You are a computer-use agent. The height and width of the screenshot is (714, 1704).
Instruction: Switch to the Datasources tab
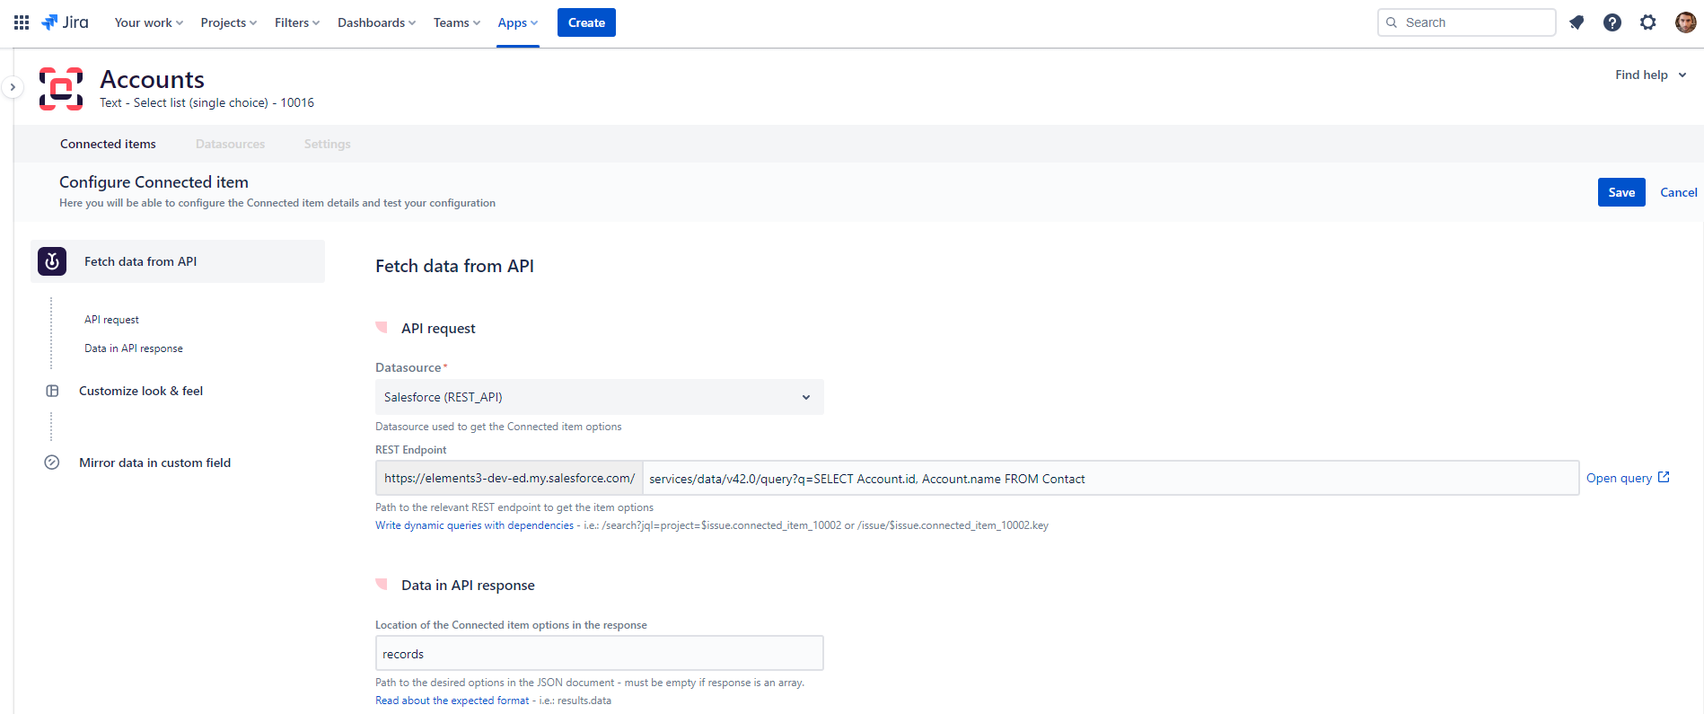[x=230, y=144]
